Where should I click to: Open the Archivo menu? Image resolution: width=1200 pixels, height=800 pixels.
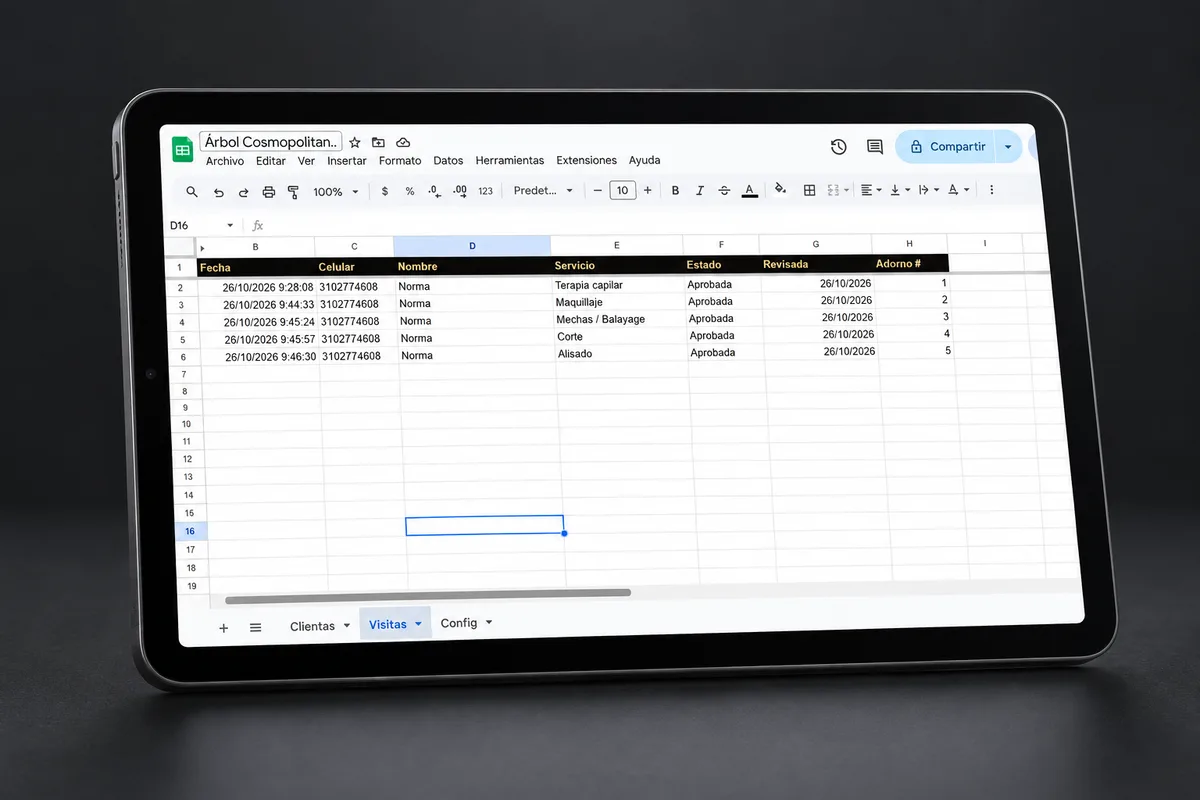225,161
